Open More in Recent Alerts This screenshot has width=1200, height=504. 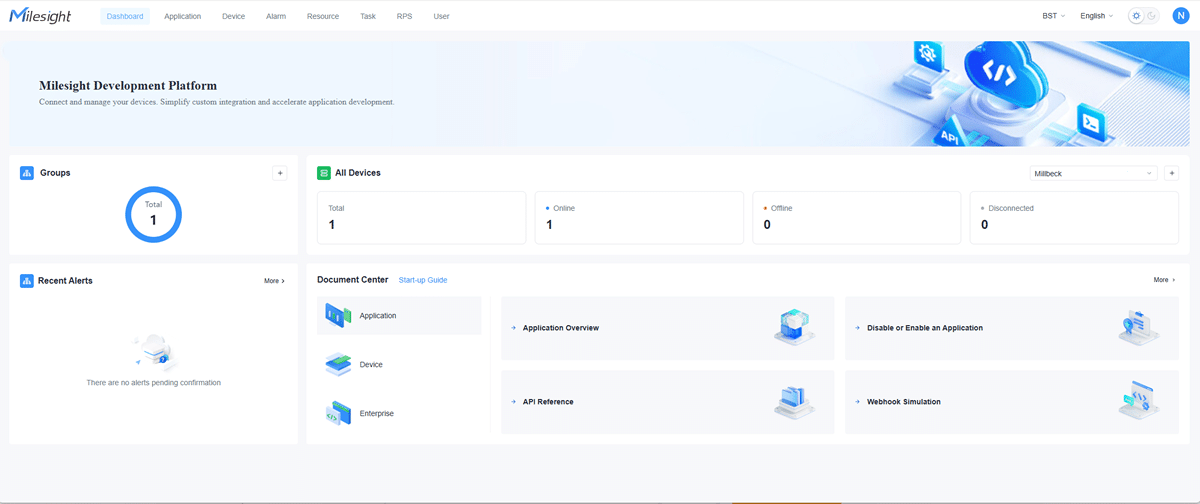(x=274, y=281)
